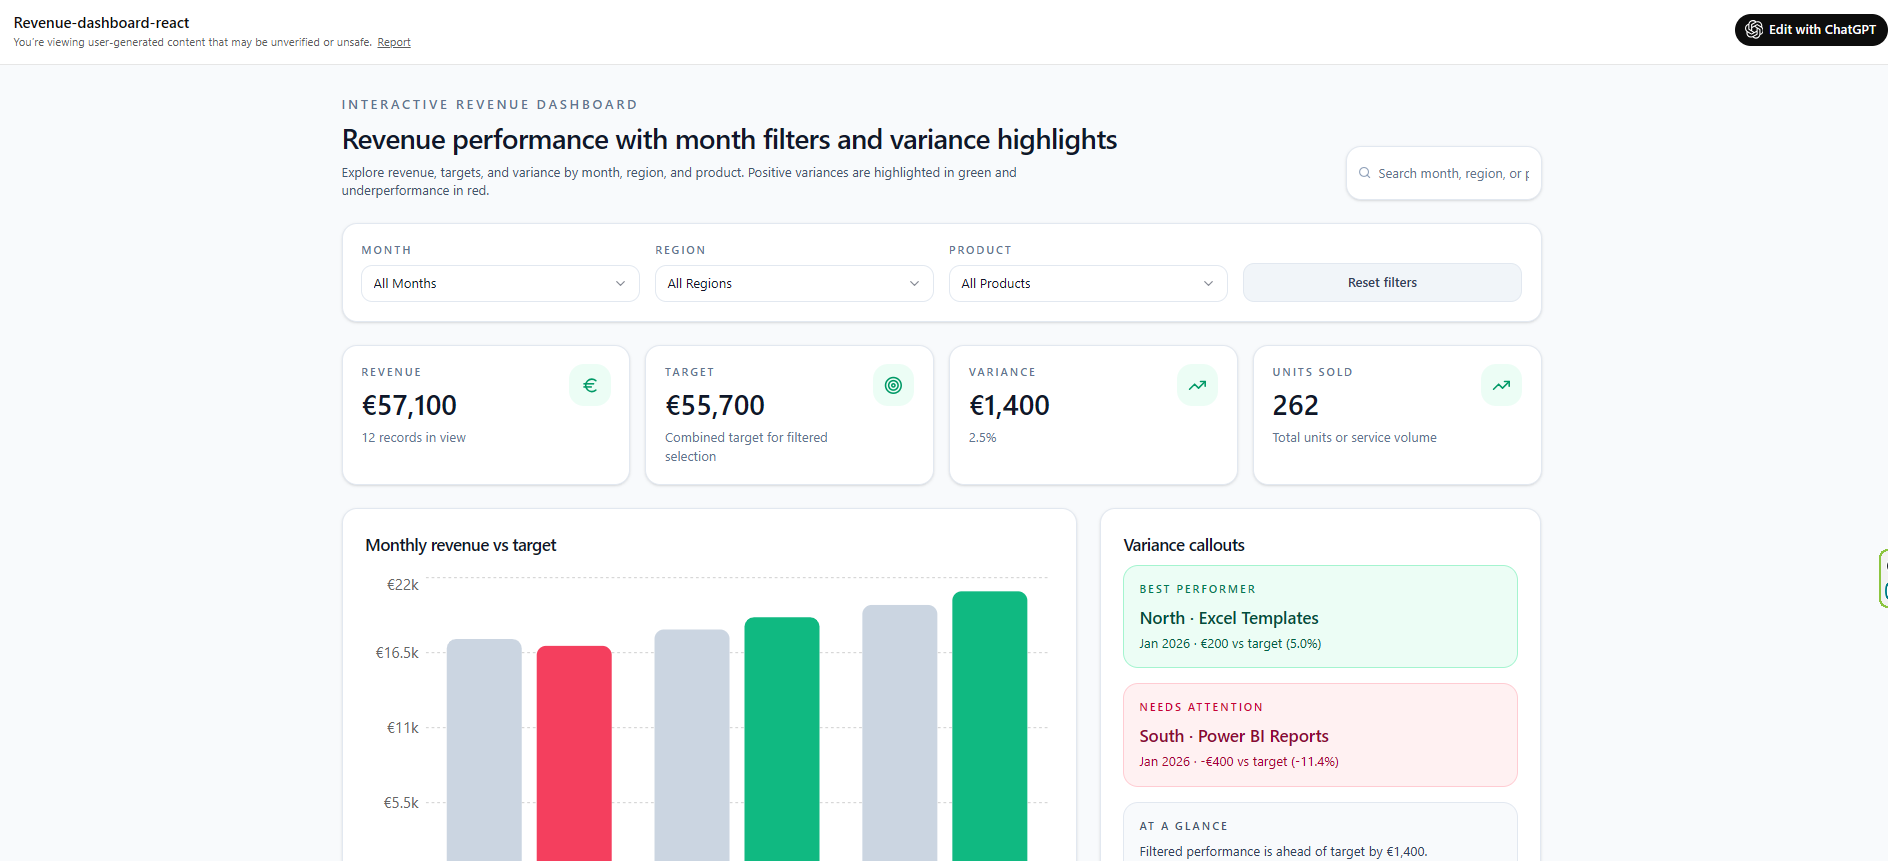1888x861 pixels.
Task: Select the 262 units sold value
Action: point(1295,405)
